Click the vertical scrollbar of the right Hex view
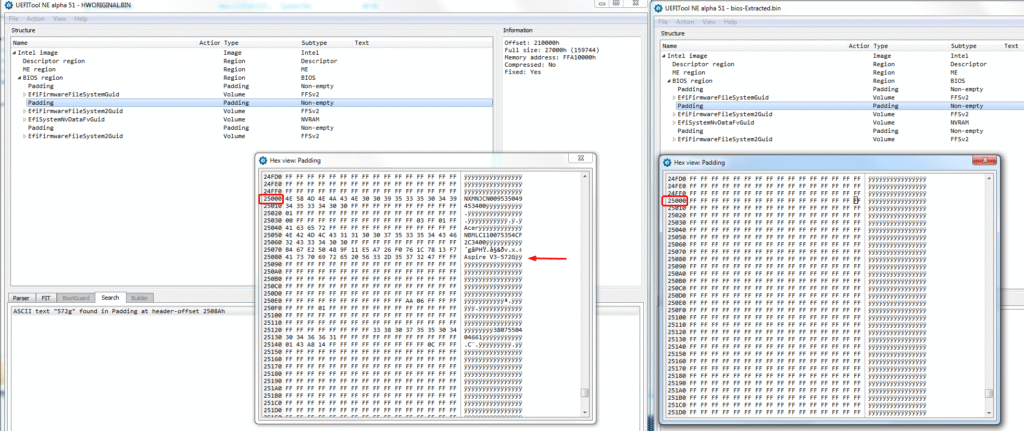This screenshot has height=431, width=1024. tap(989, 297)
